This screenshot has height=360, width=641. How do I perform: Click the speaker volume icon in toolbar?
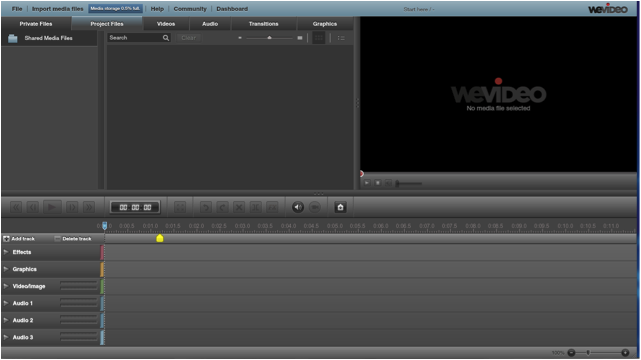point(298,207)
